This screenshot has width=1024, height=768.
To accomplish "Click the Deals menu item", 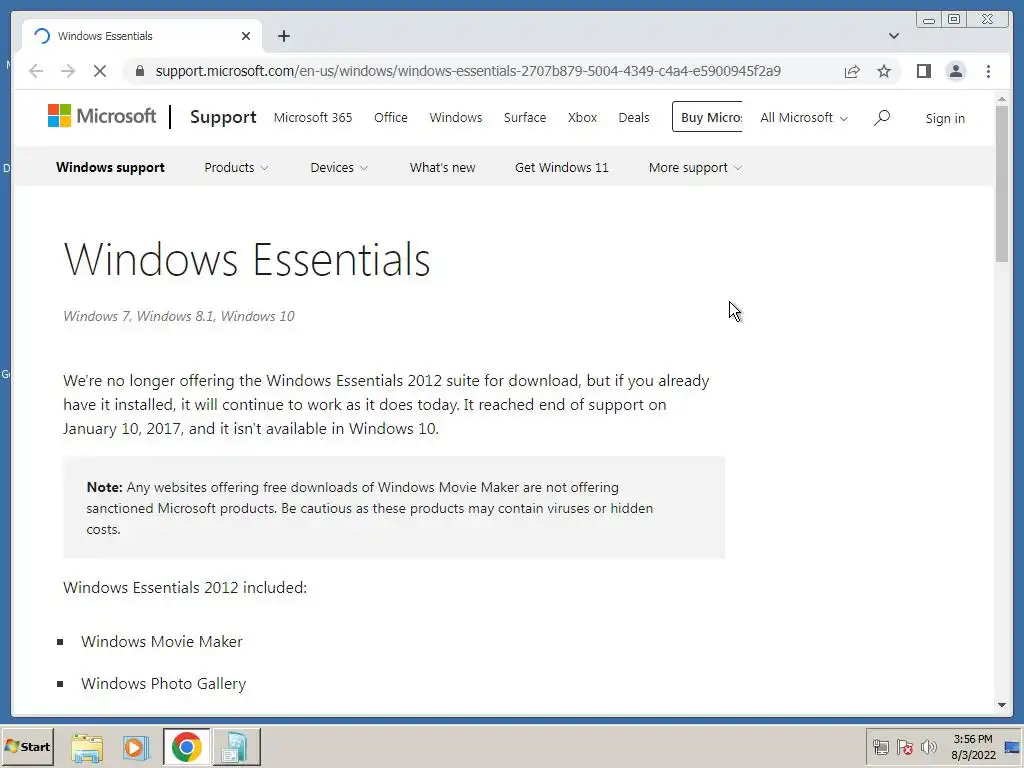I will (633, 118).
